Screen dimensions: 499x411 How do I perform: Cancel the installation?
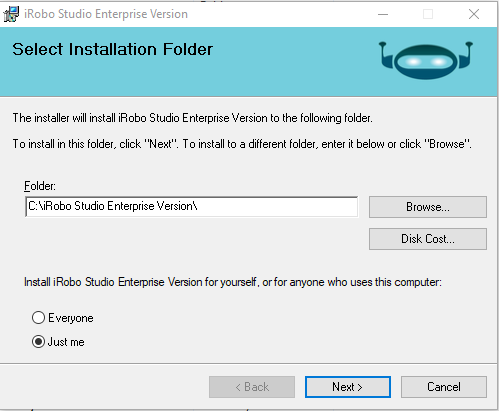444,387
